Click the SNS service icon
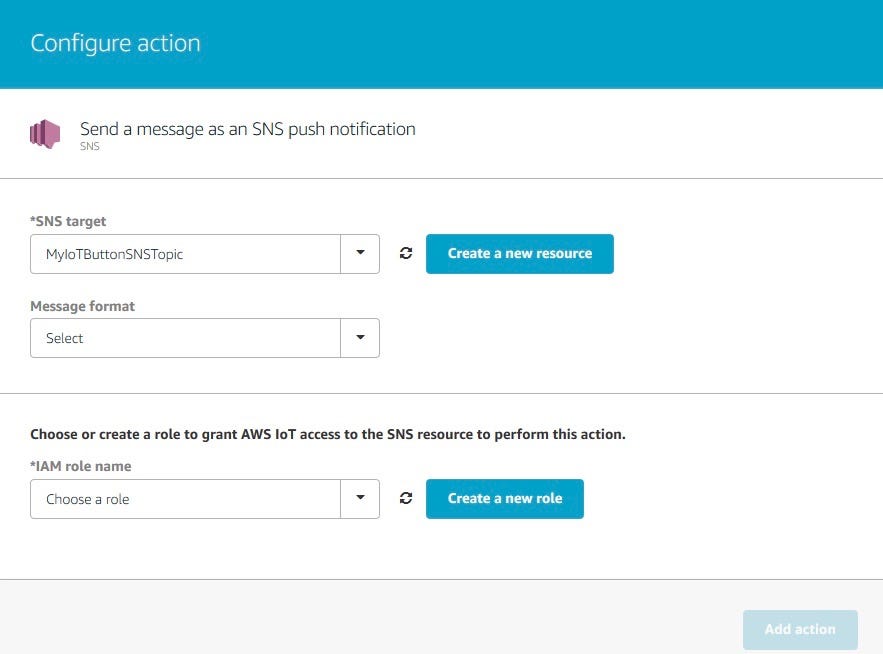883x654 pixels. pos(45,134)
